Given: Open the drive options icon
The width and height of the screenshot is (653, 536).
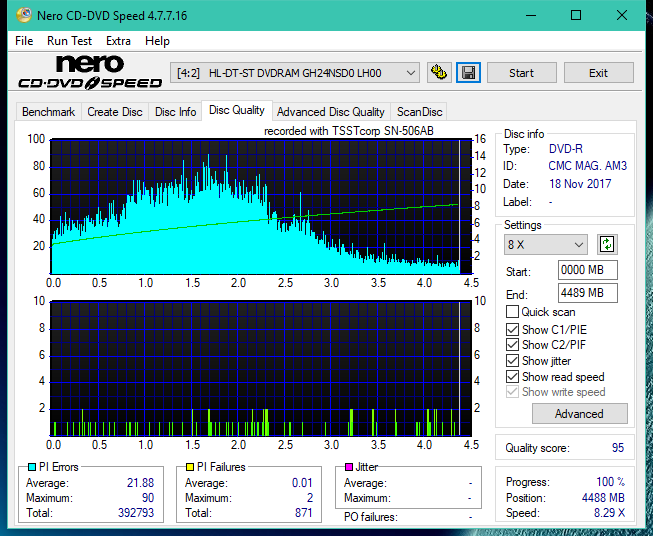Looking at the screenshot, I should (439, 73).
